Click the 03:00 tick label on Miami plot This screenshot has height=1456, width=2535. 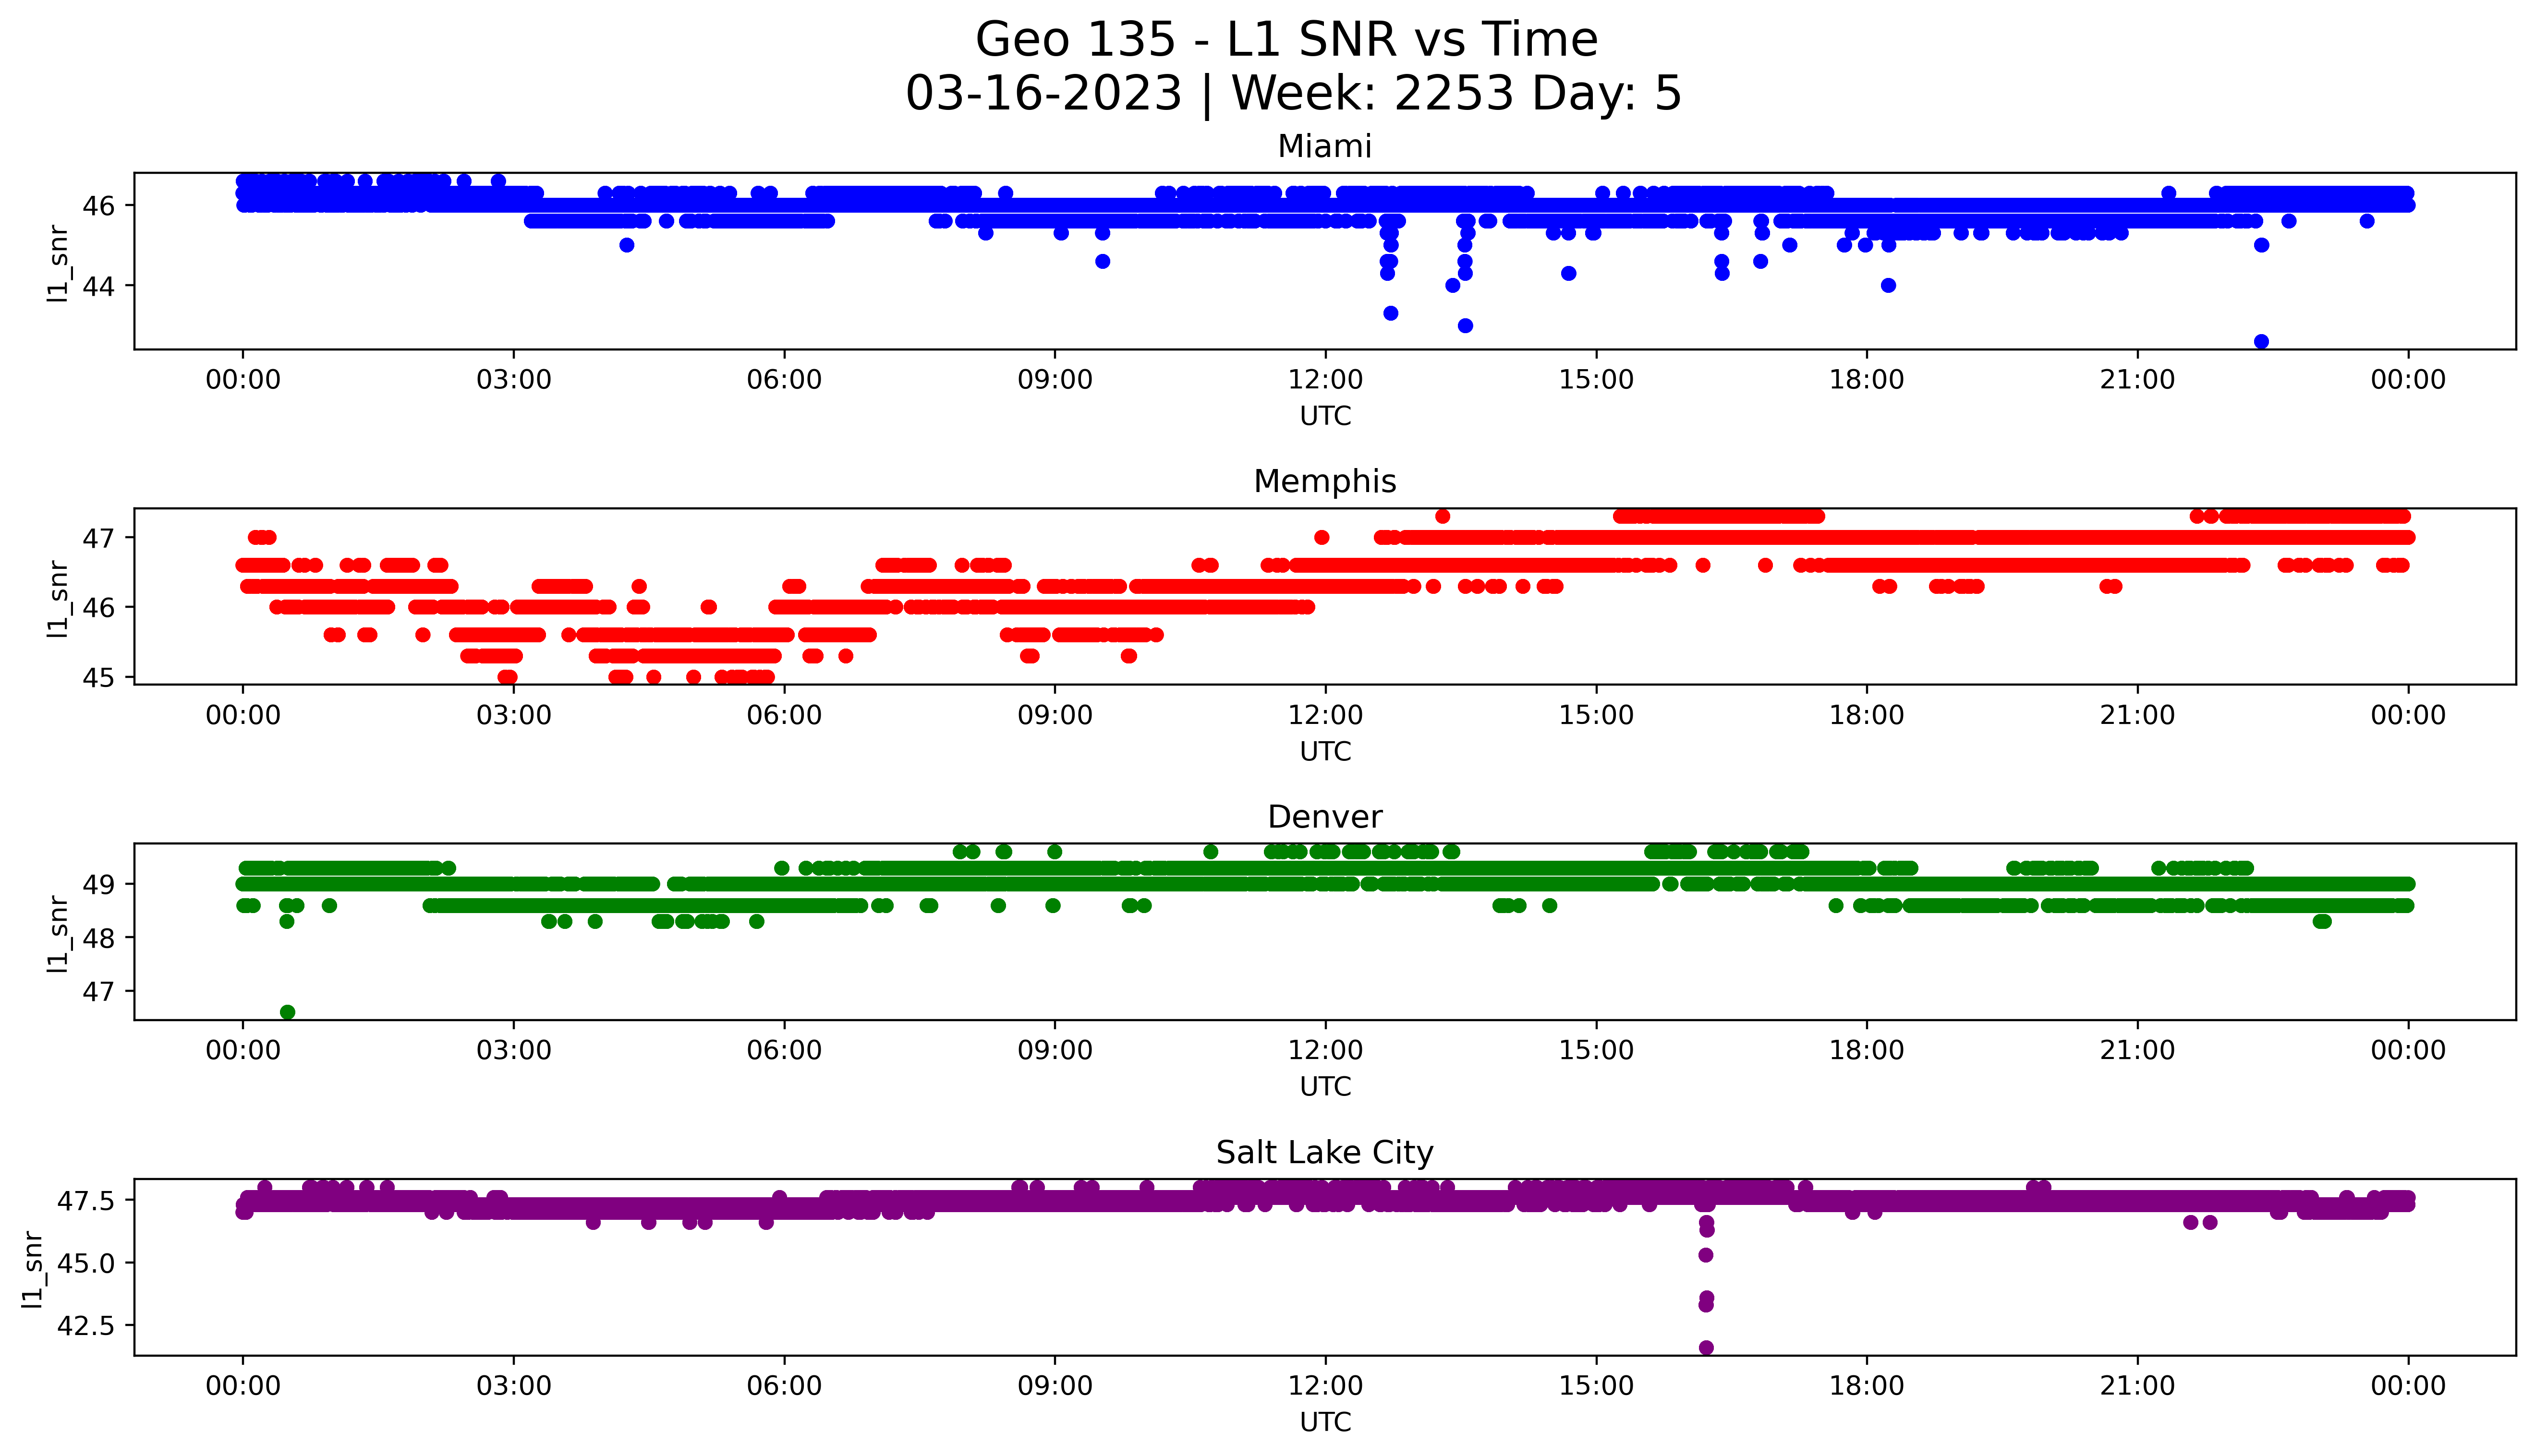(x=514, y=380)
